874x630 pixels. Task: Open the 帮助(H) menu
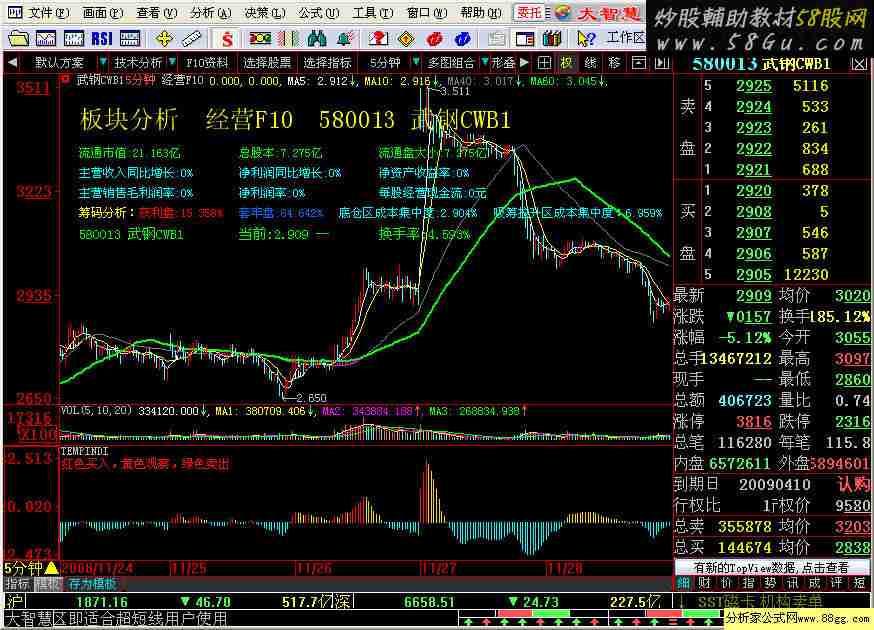tap(481, 13)
